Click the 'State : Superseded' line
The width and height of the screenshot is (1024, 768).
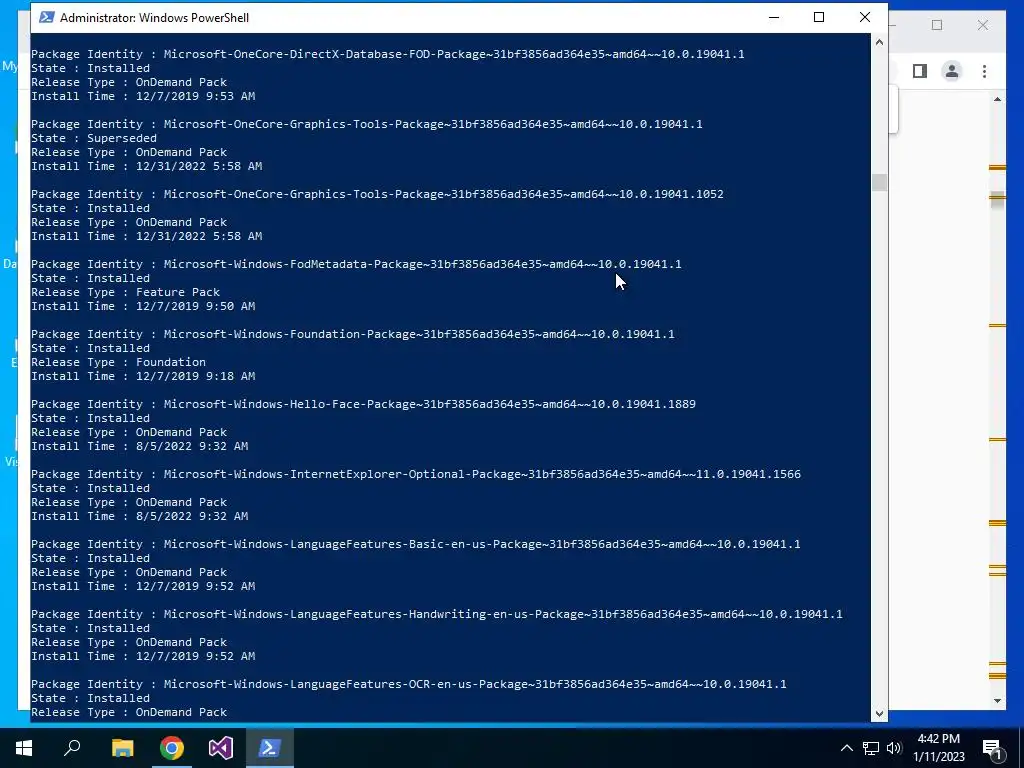point(94,138)
